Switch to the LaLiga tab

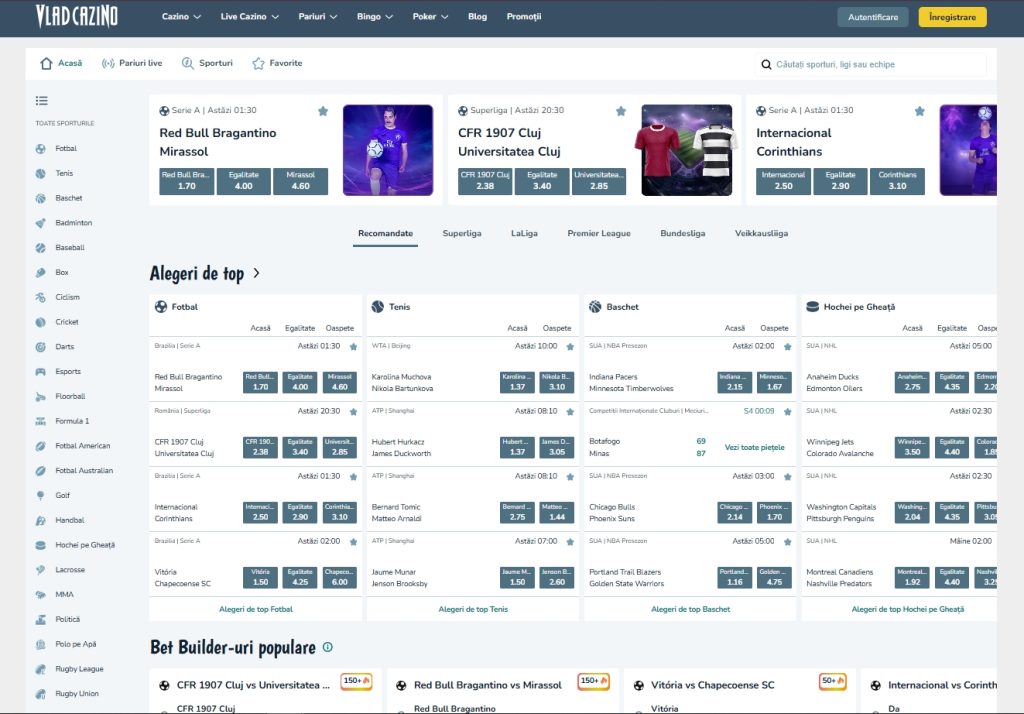pos(524,233)
